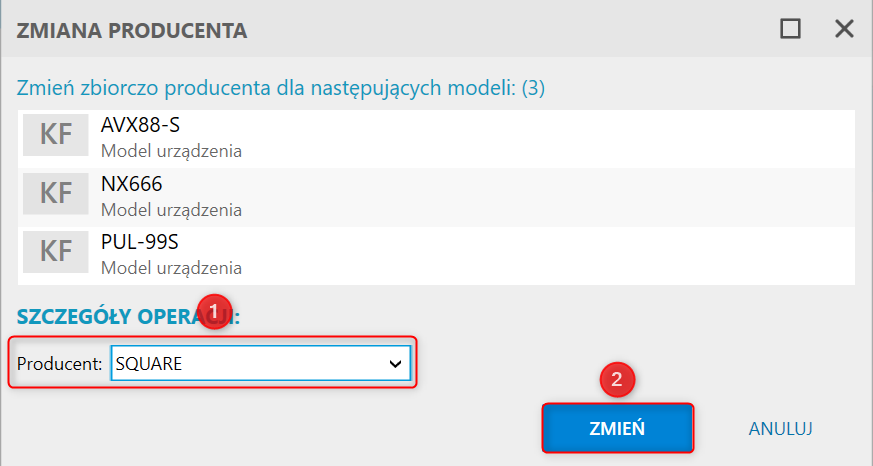The height and width of the screenshot is (466, 873).
Task: Confirm the change with the ZMIEŃ button
Action: tap(617, 428)
